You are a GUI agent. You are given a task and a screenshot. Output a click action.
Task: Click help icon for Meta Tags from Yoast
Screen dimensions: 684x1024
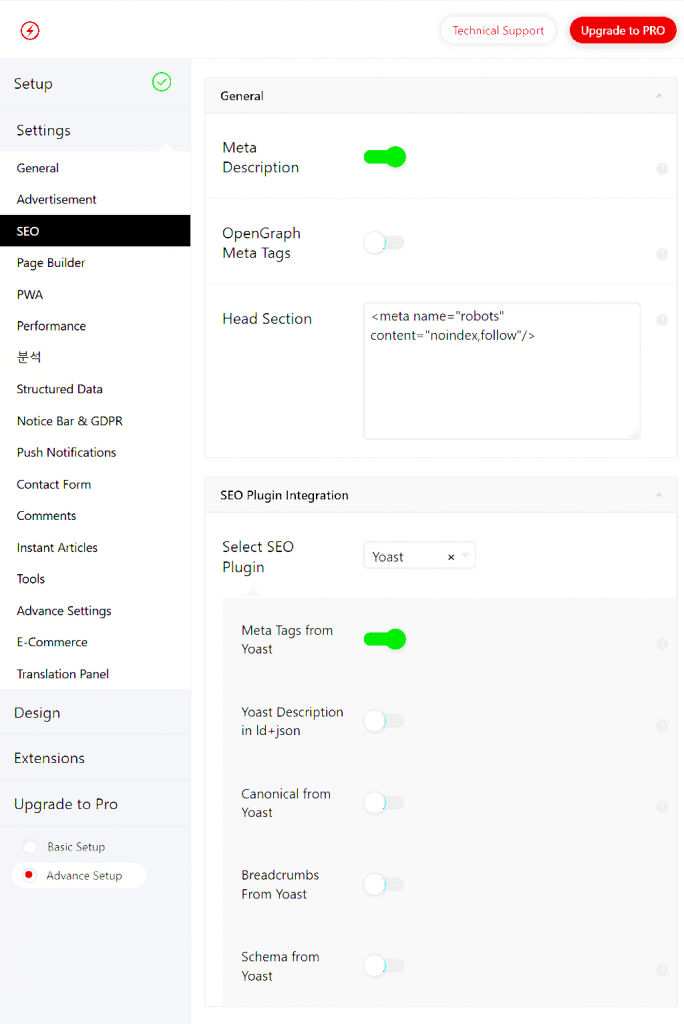[x=661, y=644]
